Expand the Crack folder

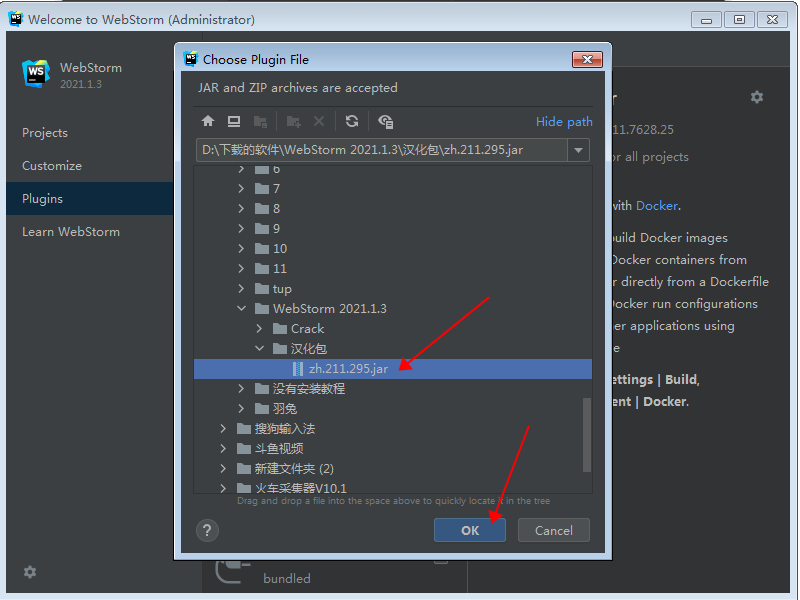coord(260,329)
